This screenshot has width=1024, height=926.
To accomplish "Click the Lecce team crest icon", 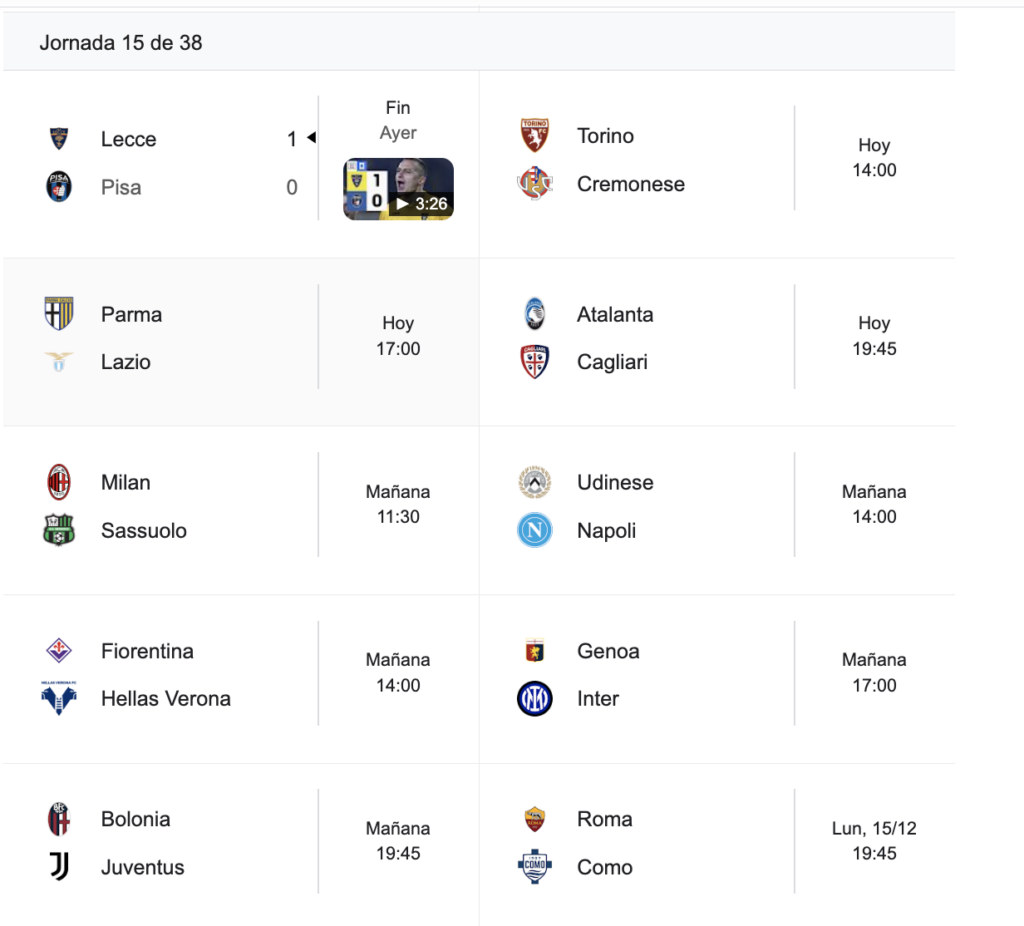I will tap(59, 139).
